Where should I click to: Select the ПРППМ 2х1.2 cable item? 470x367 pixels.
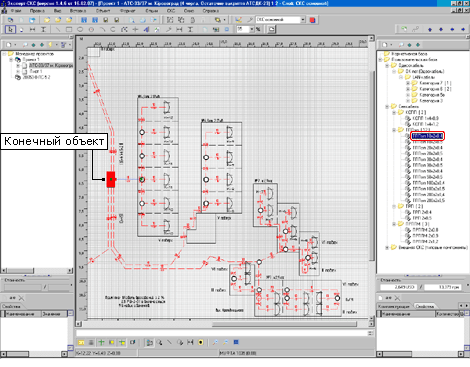(x=425, y=241)
